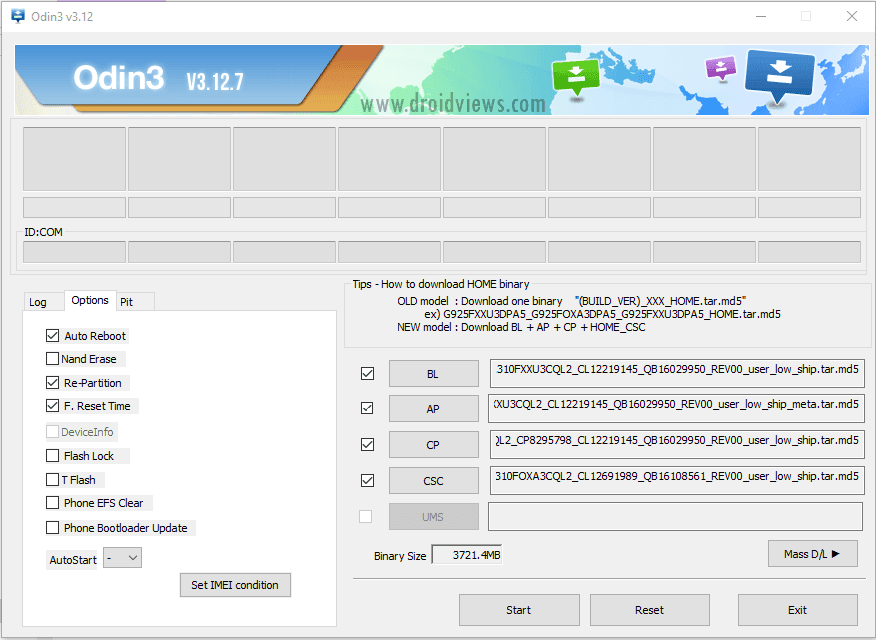Open the AutoStart dropdown
Viewport: 876px width, 640px height.
pos(123,558)
